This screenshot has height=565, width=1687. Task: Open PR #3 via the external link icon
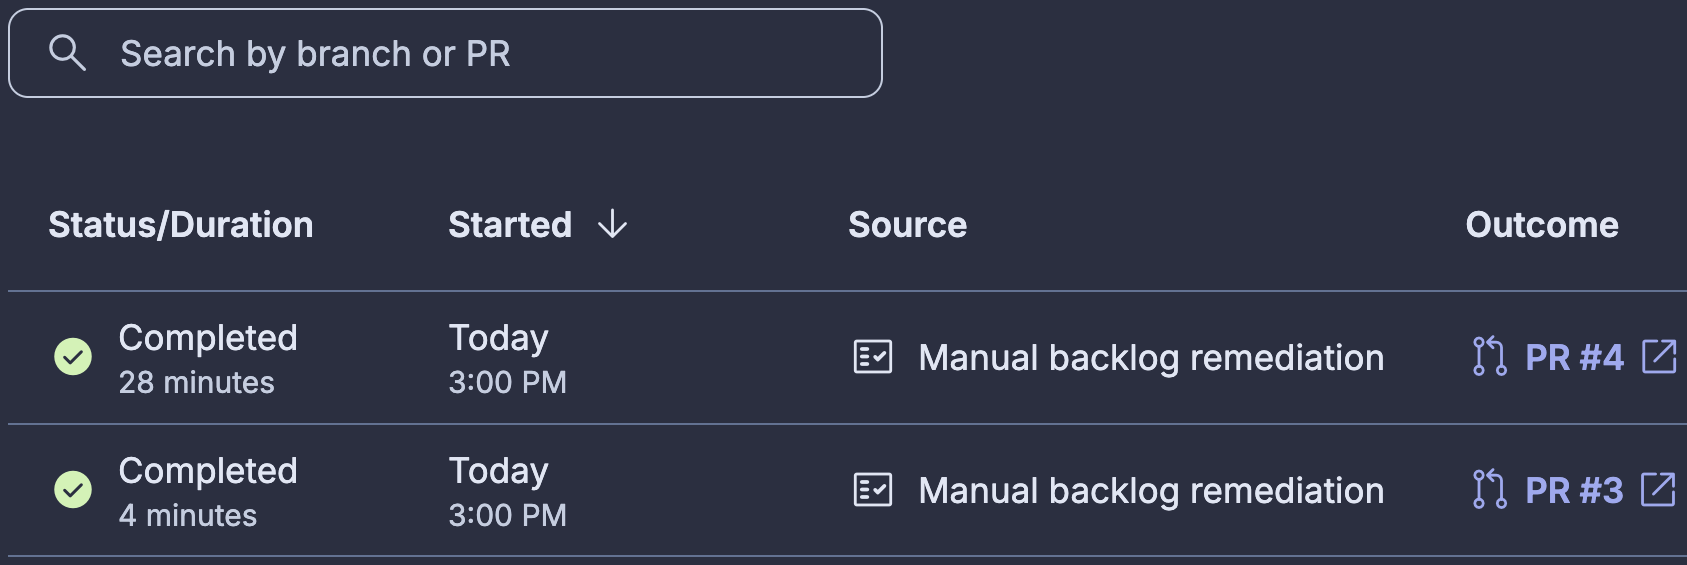coord(1659,490)
